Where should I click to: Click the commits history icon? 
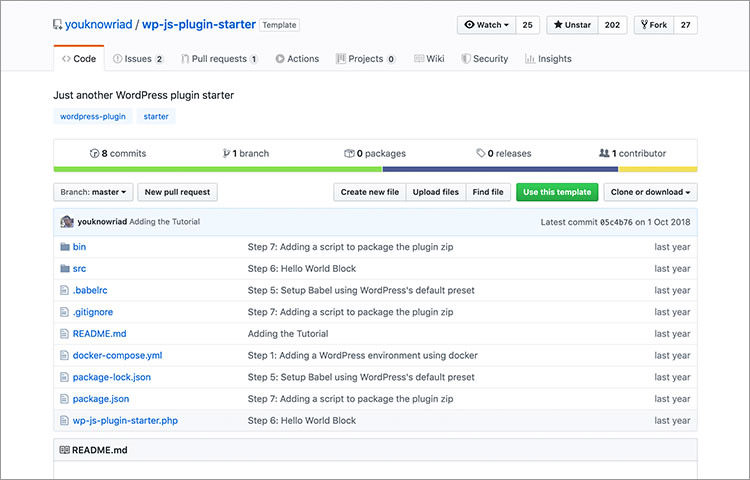[x=94, y=154]
